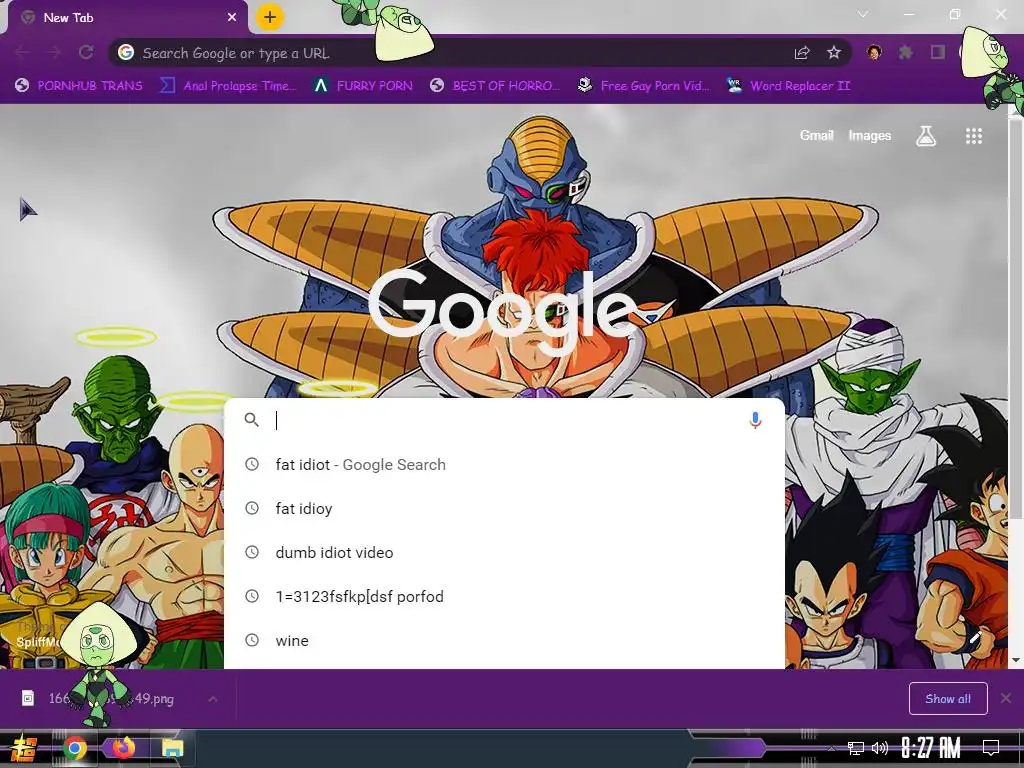Click the browser back arrow
The width and height of the screenshot is (1024, 768).
point(22,52)
